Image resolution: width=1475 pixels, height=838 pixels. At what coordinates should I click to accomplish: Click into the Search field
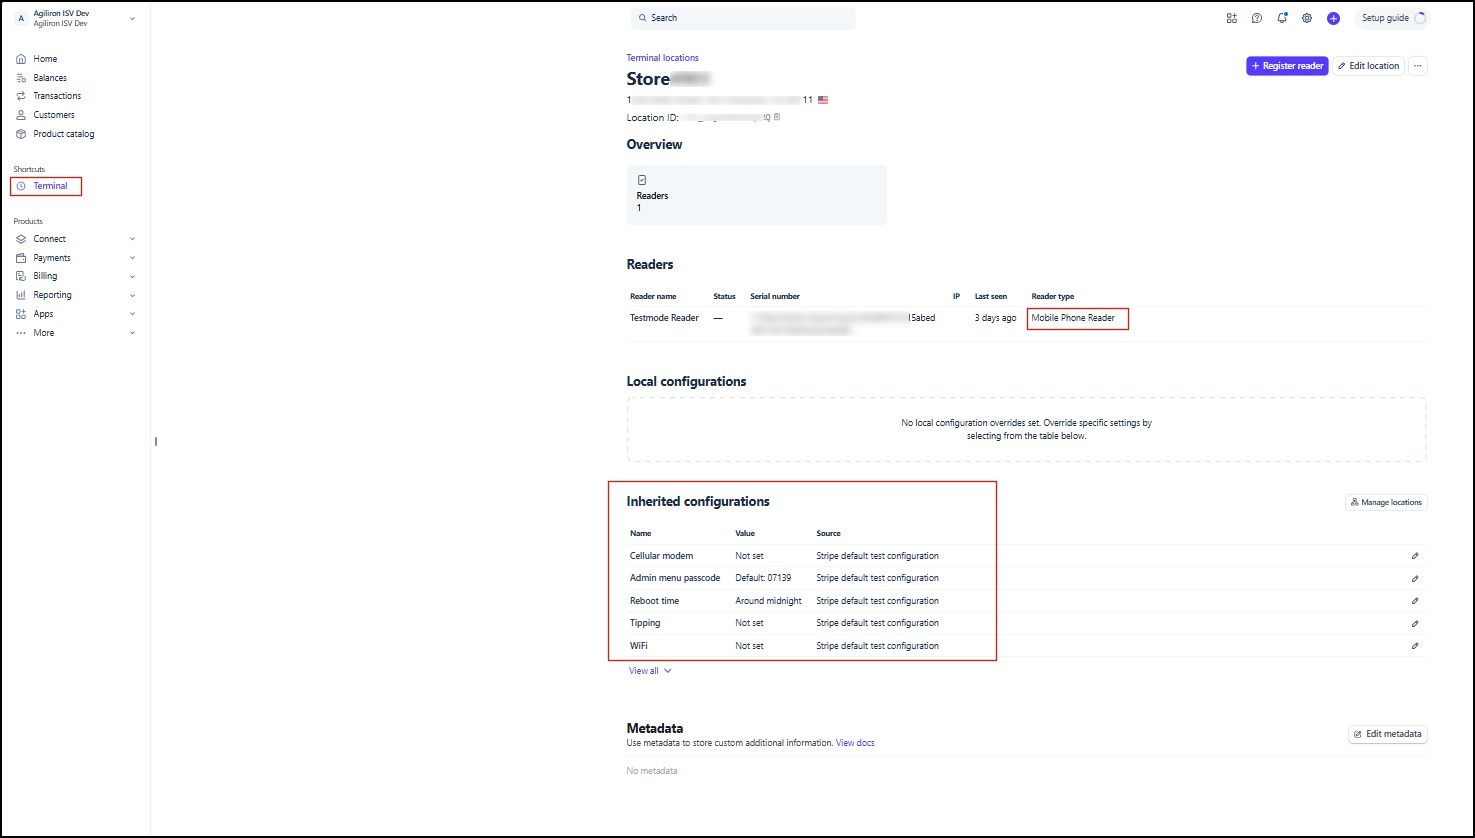pos(743,18)
